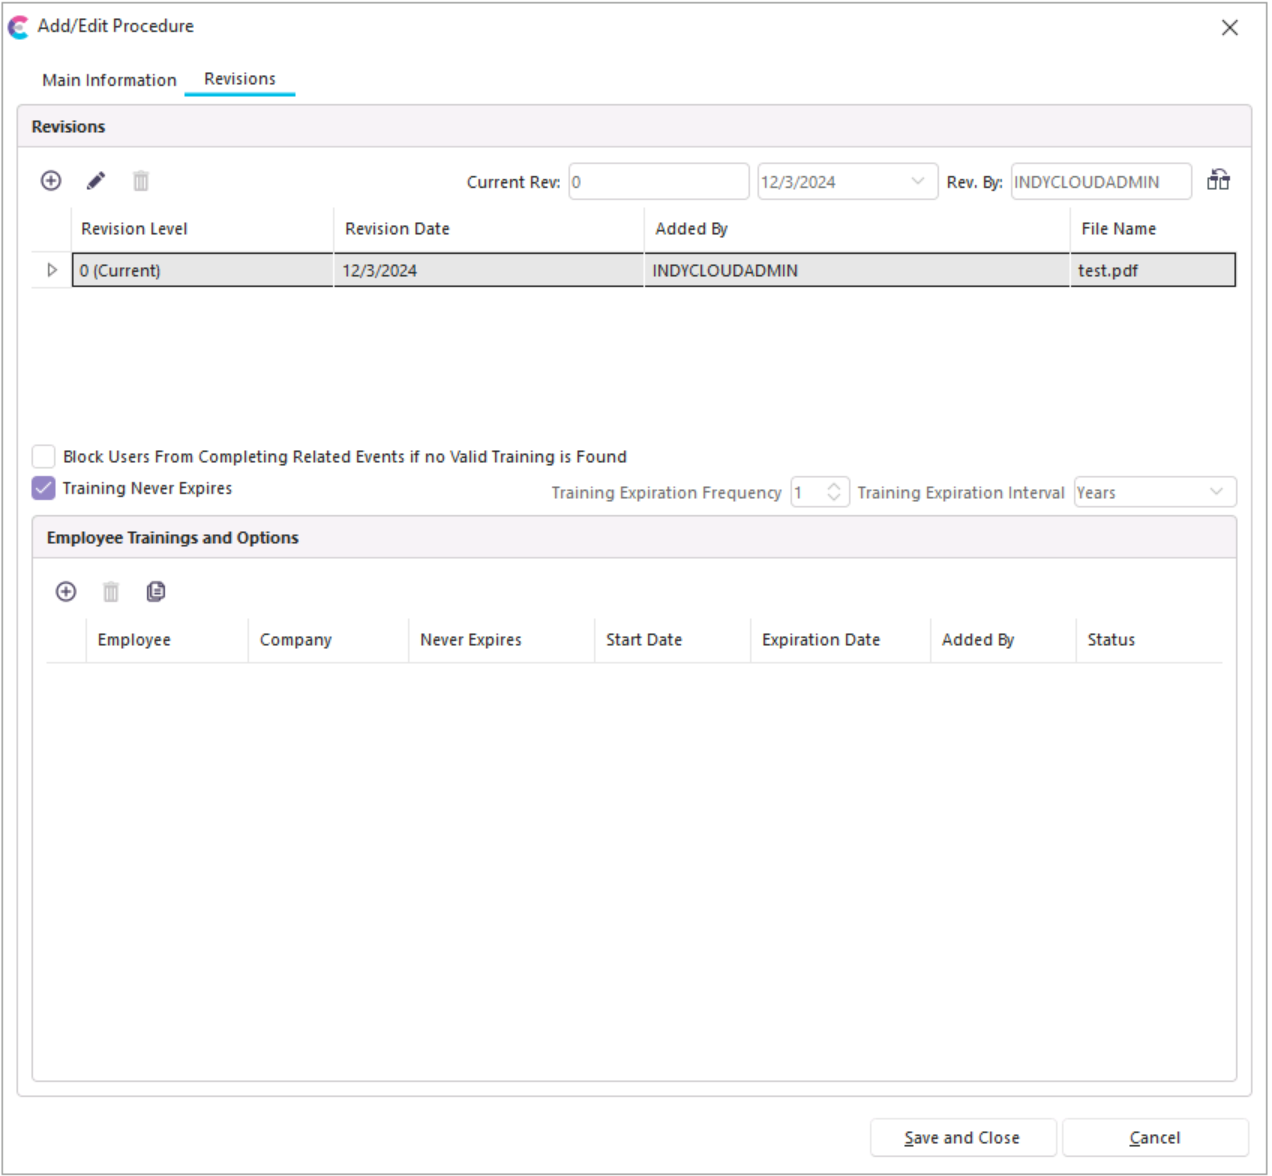Image resolution: width=1272 pixels, height=1176 pixels.
Task: Click the Current Rev input field
Action: [x=658, y=182]
